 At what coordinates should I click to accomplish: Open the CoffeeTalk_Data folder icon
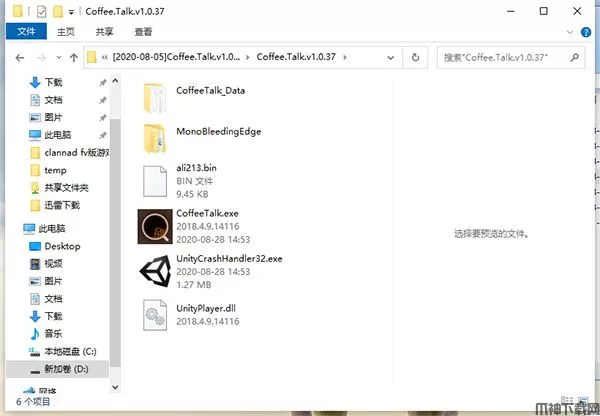tap(155, 98)
